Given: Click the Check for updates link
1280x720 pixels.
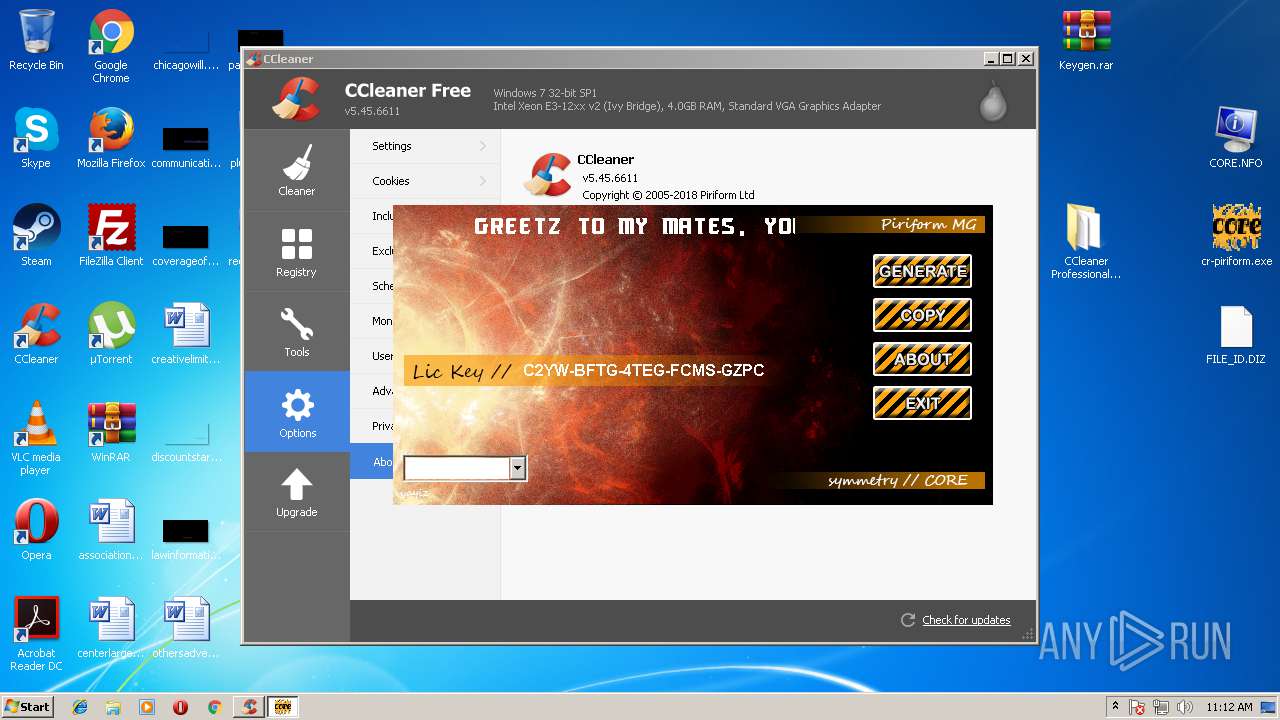Looking at the screenshot, I should click(966, 620).
